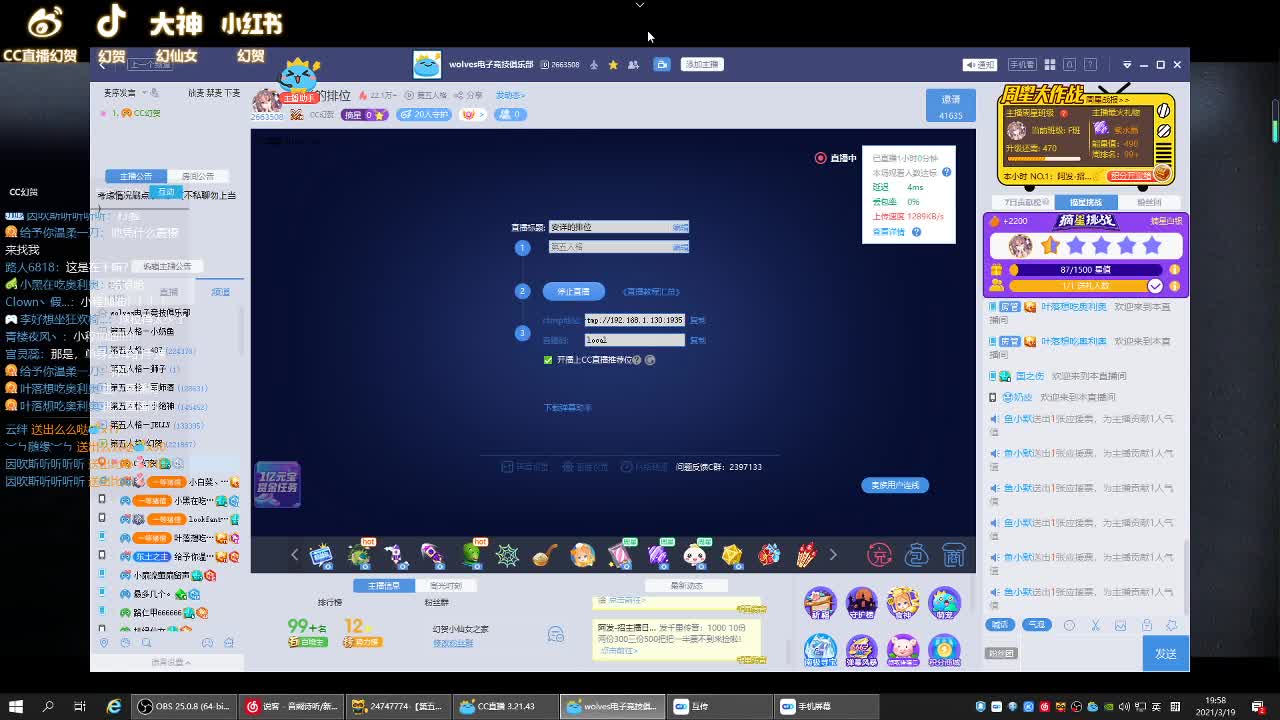
Task: Open the 下载弹幕助手 link
Action: pyautogui.click(x=567, y=408)
